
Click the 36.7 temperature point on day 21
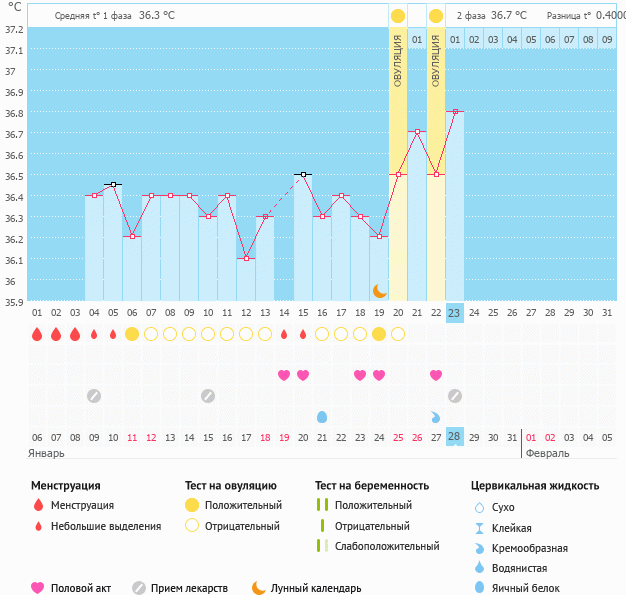click(x=417, y=131)
